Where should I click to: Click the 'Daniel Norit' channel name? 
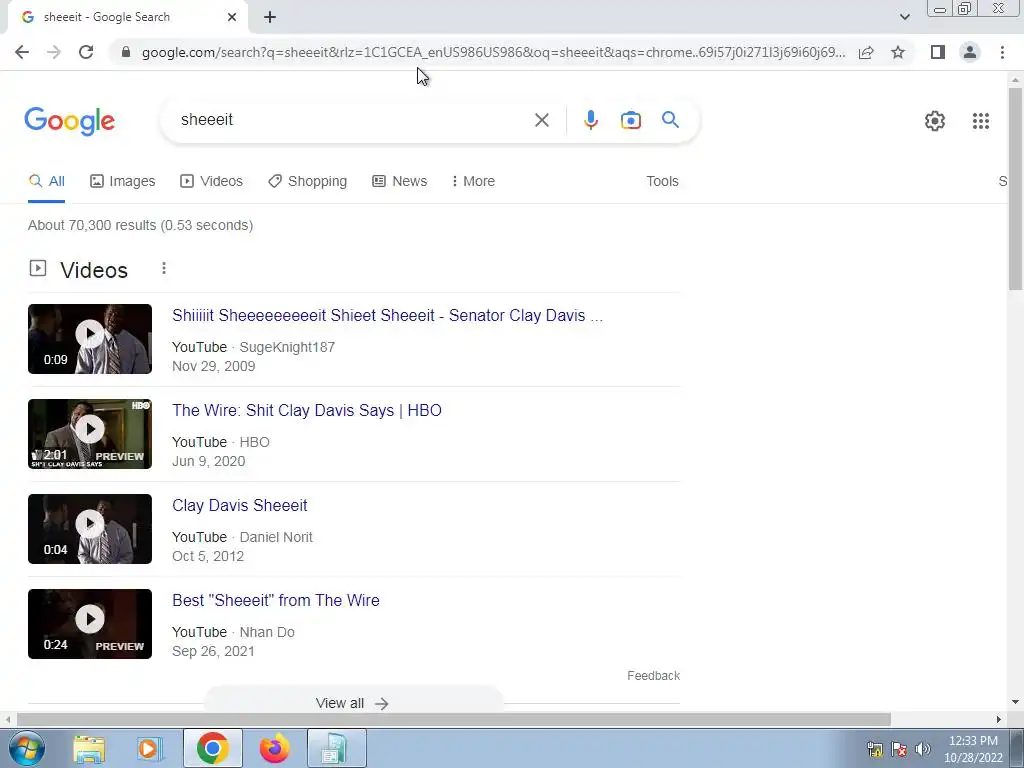[x=276, y=537]
